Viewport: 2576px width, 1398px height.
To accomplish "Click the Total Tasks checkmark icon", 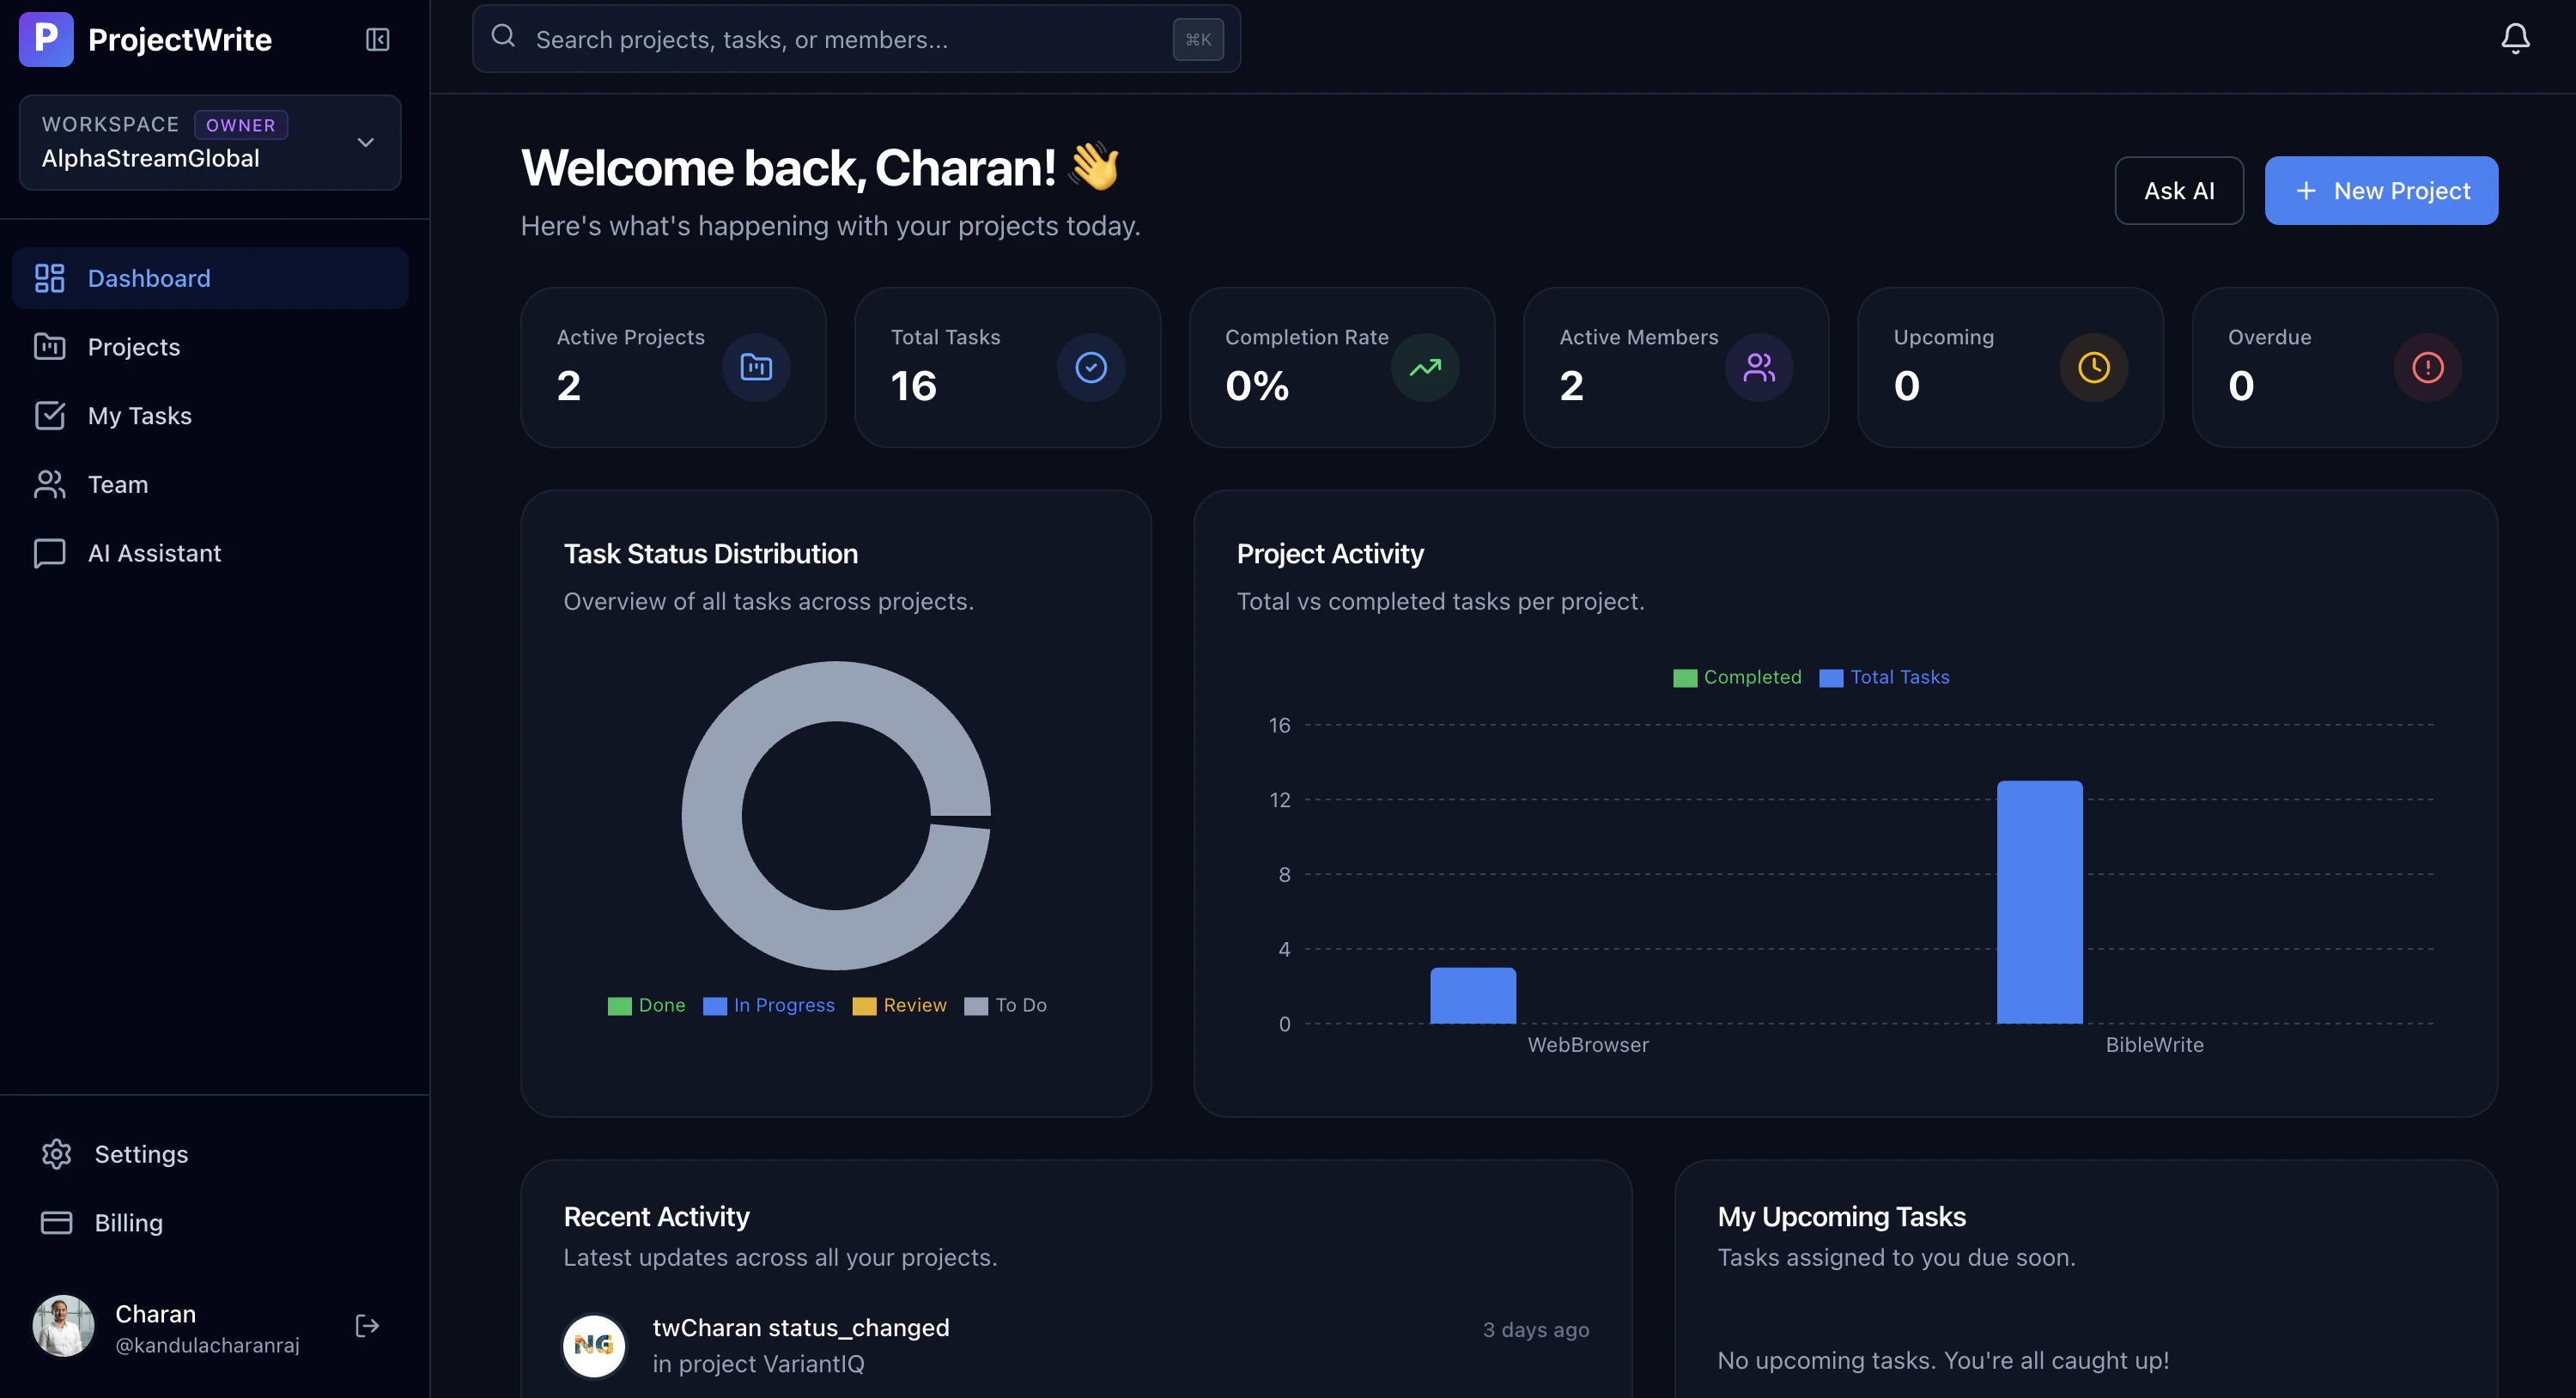I will (1090, 367).
